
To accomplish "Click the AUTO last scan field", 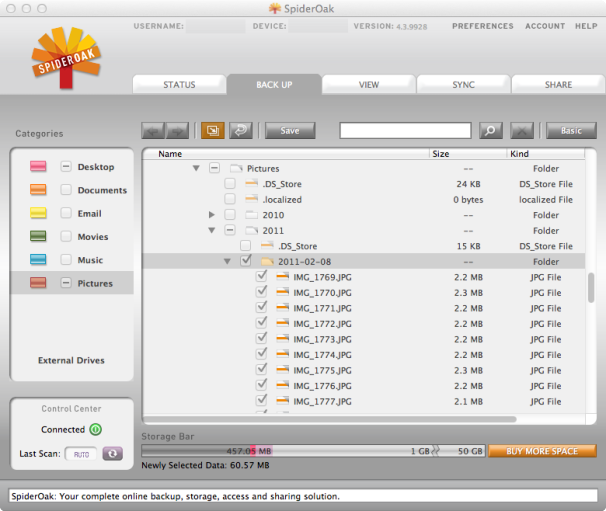I will pyautogui.click(x=81, y=454).
